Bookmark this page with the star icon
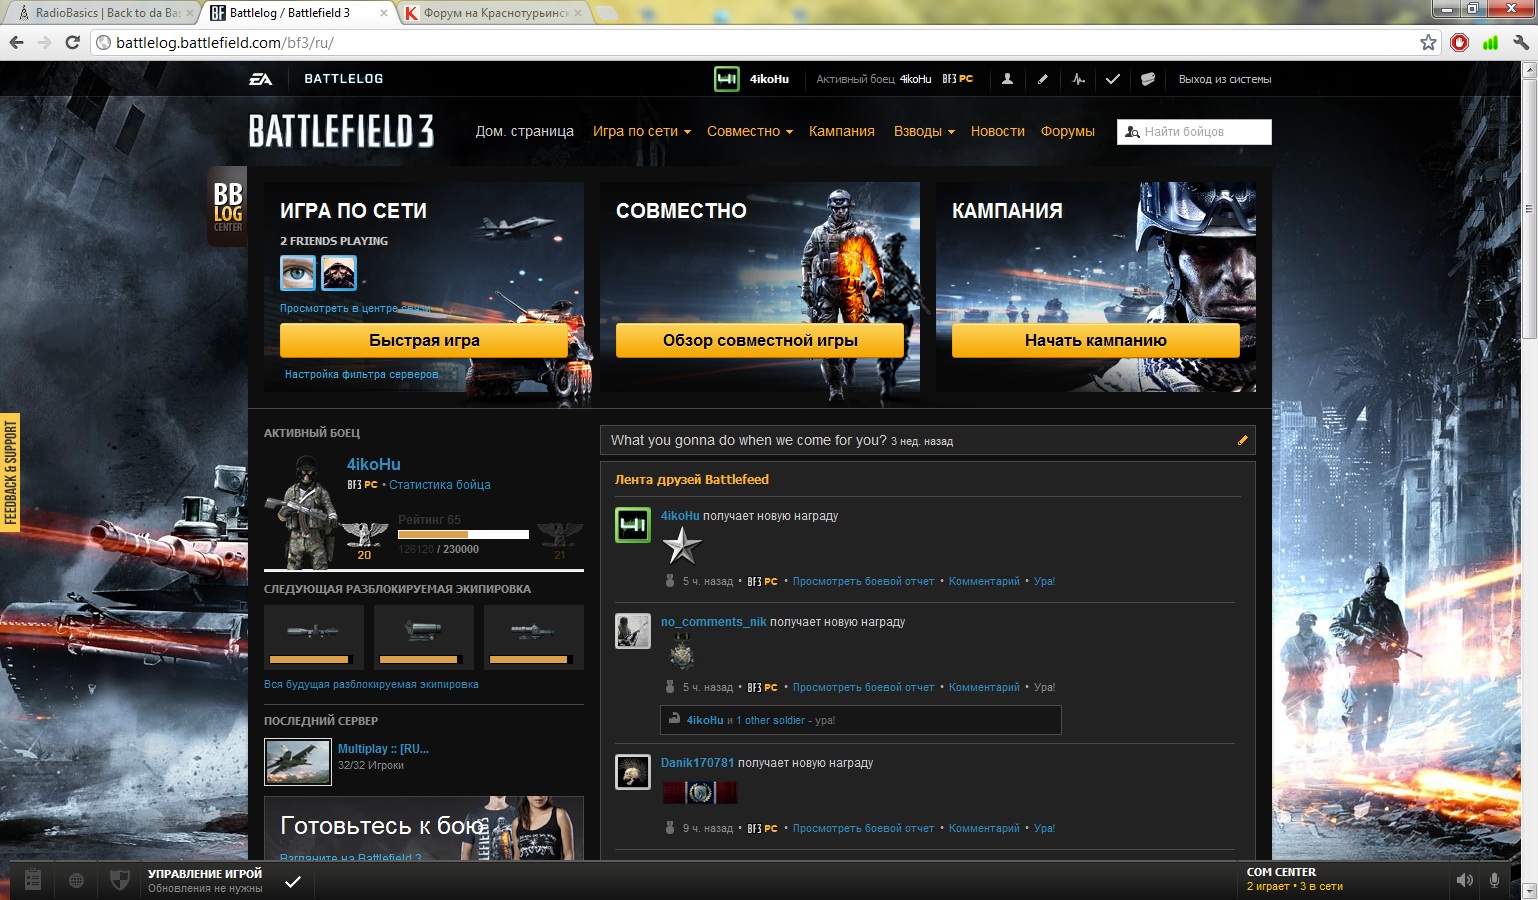The height and width of the screenshot is (900, 1538). click(x=1428, y=42)
